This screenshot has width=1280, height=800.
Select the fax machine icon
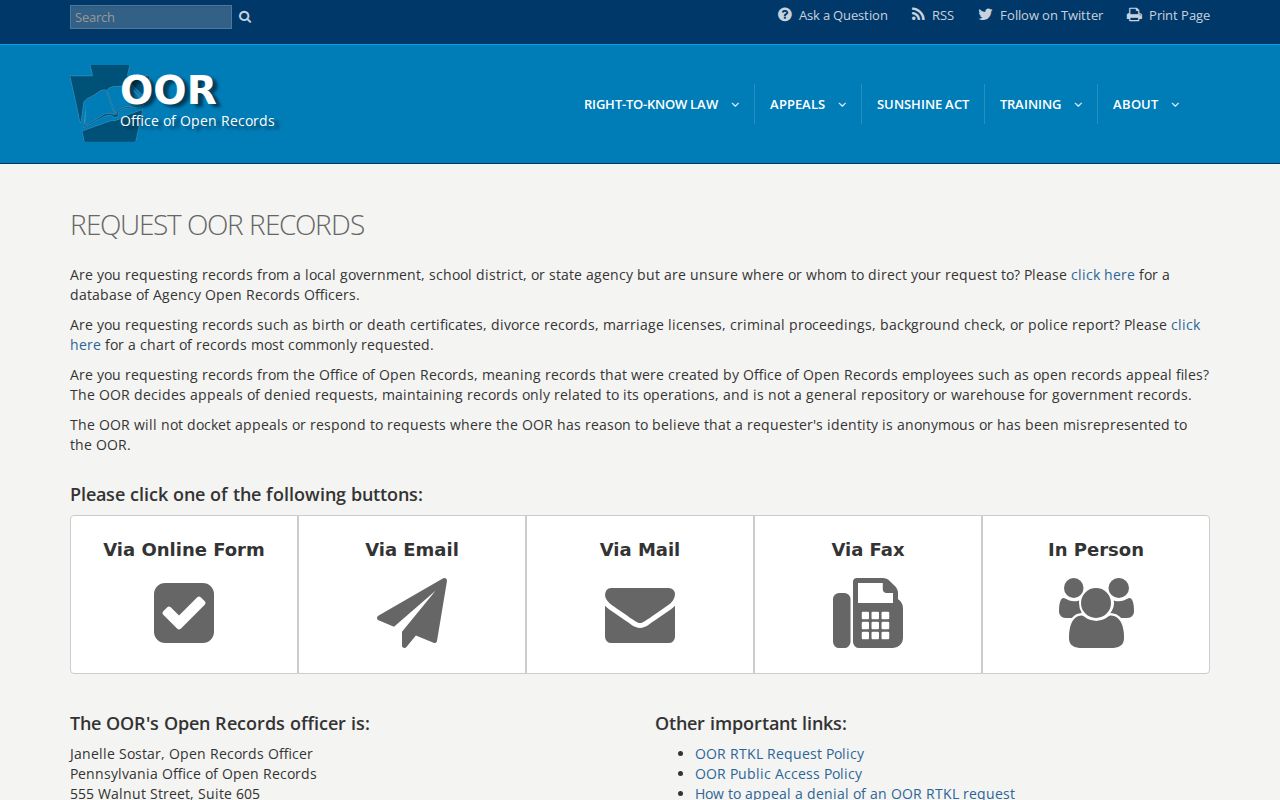868,613
